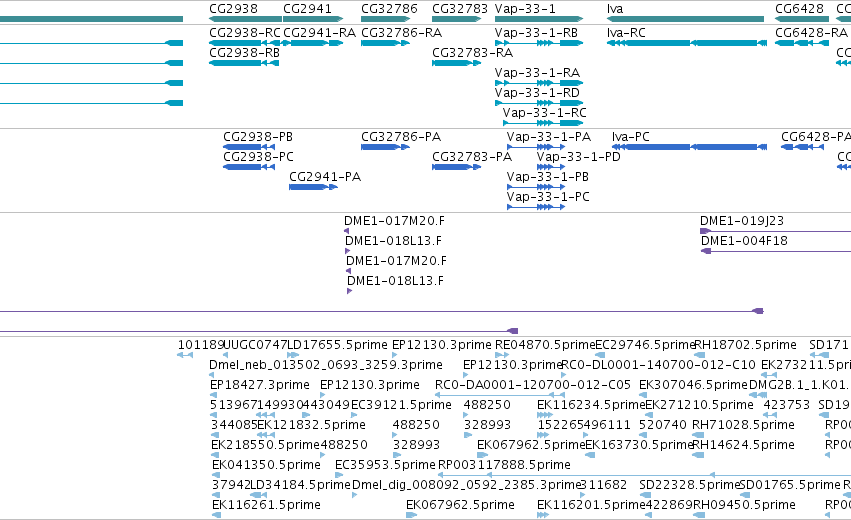The width and height of the screenshot is (851, 520).
Task: Click EST RH09450.5prime
Action: pyautogui.click(x=744, y=505)
